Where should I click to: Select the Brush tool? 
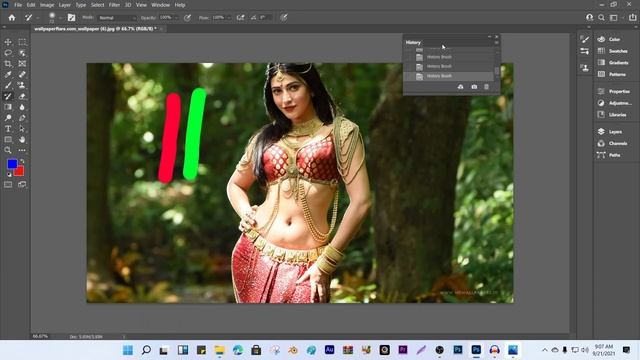[x=8, y=85]
